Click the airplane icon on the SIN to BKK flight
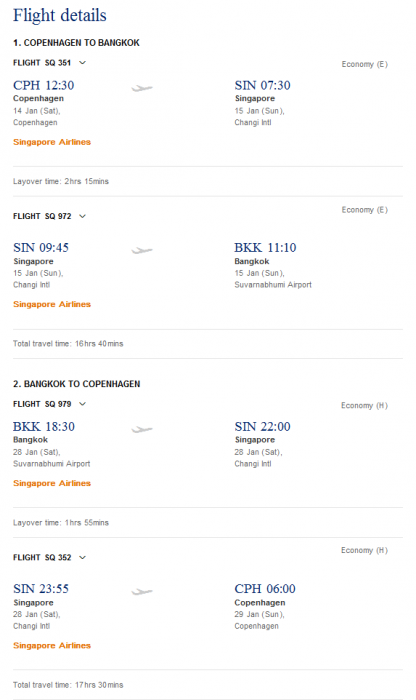The height and width of the screenshot is (700, 416). coord(142,250)
